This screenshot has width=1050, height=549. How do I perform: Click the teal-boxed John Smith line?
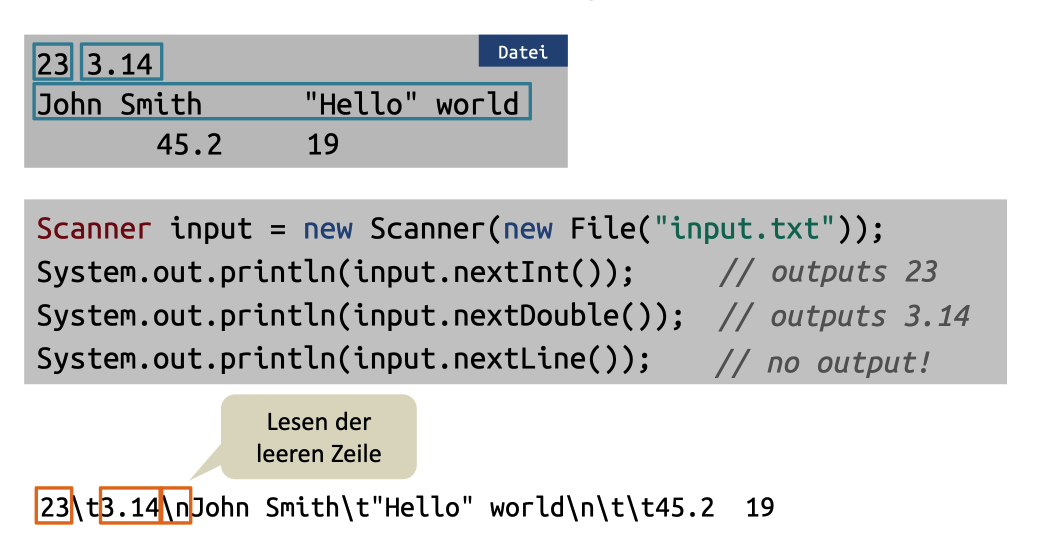click(x=281, y=104)
